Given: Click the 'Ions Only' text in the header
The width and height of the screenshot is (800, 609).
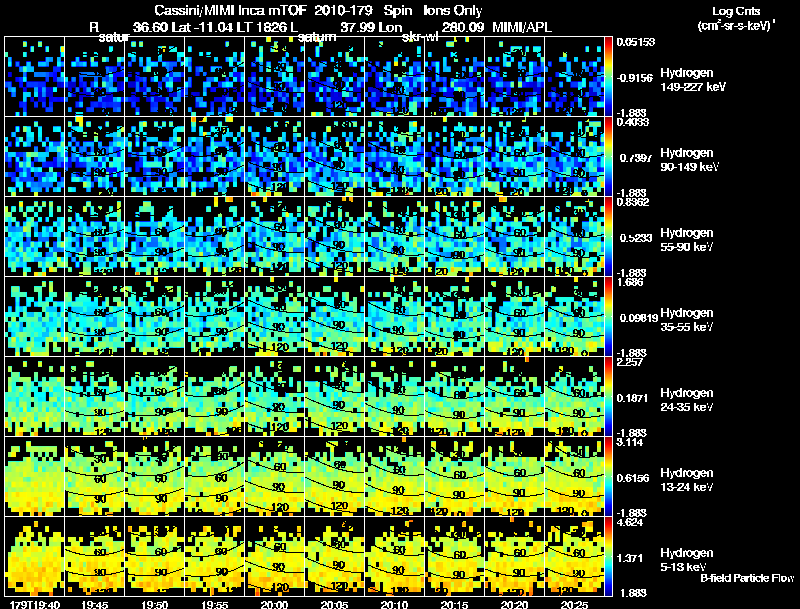Looking at the screenshot, I should [x=453, y=11].
